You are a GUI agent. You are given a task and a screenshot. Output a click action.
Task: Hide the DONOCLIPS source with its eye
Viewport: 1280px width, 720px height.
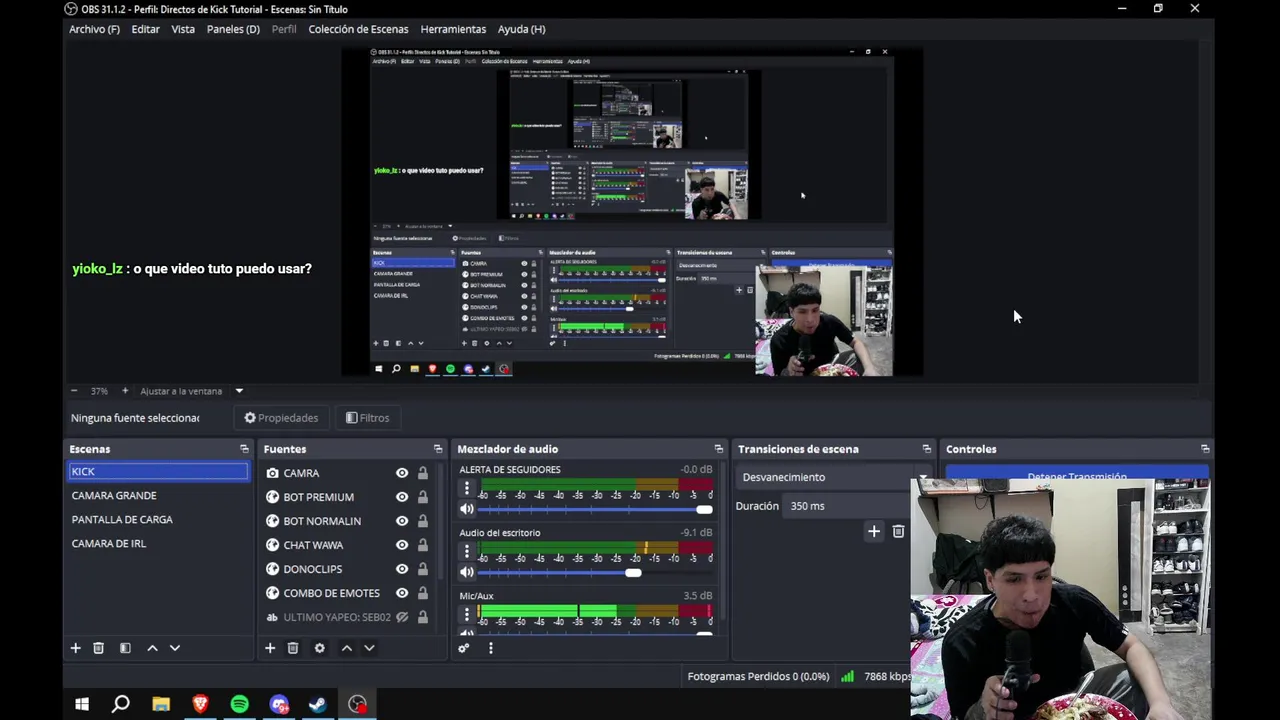[x=402, y=569]
